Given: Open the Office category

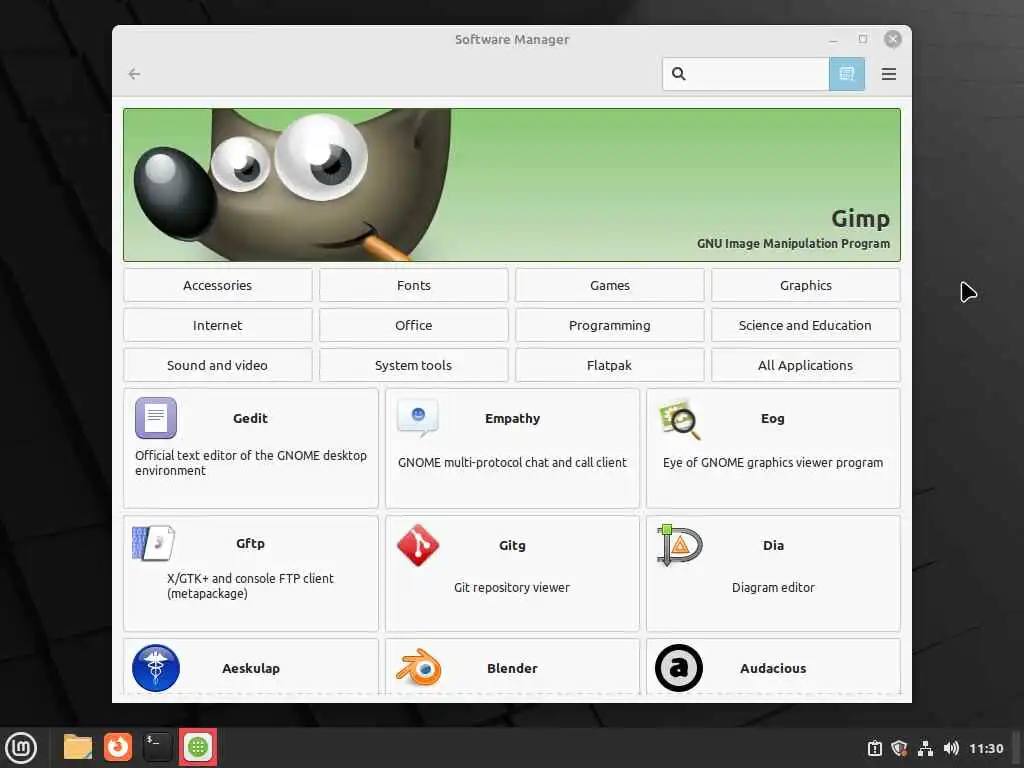Looking at the screenshot, I should [x=413, y=325].
